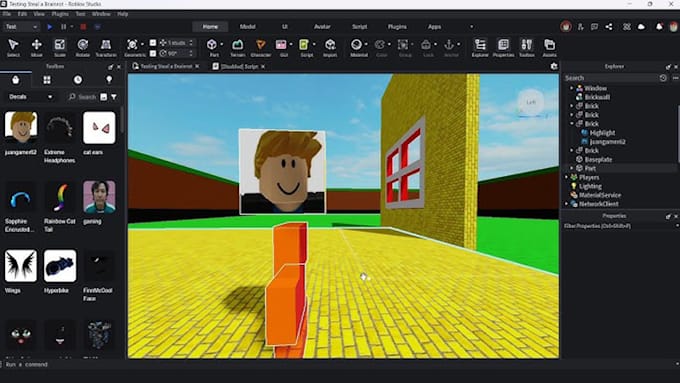Toggle the move snapping checkbox

click(x=153, y=43)
